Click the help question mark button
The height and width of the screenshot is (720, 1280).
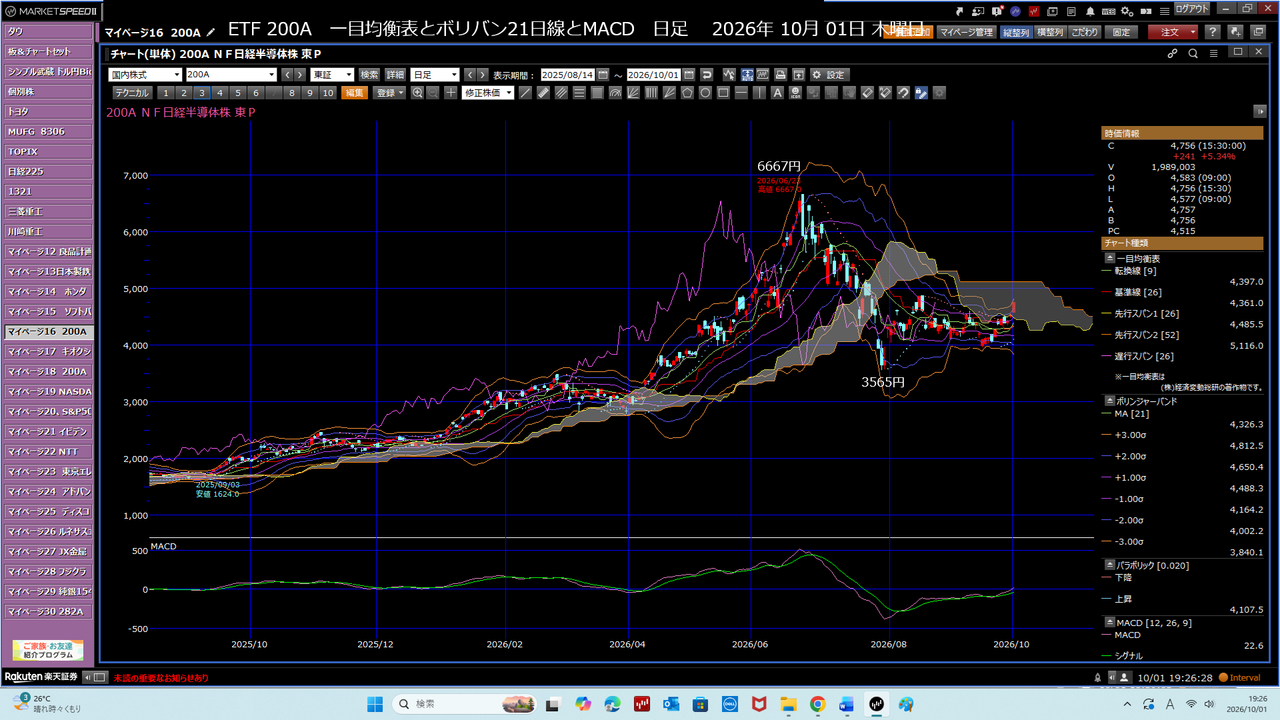tap(1212, 32)
